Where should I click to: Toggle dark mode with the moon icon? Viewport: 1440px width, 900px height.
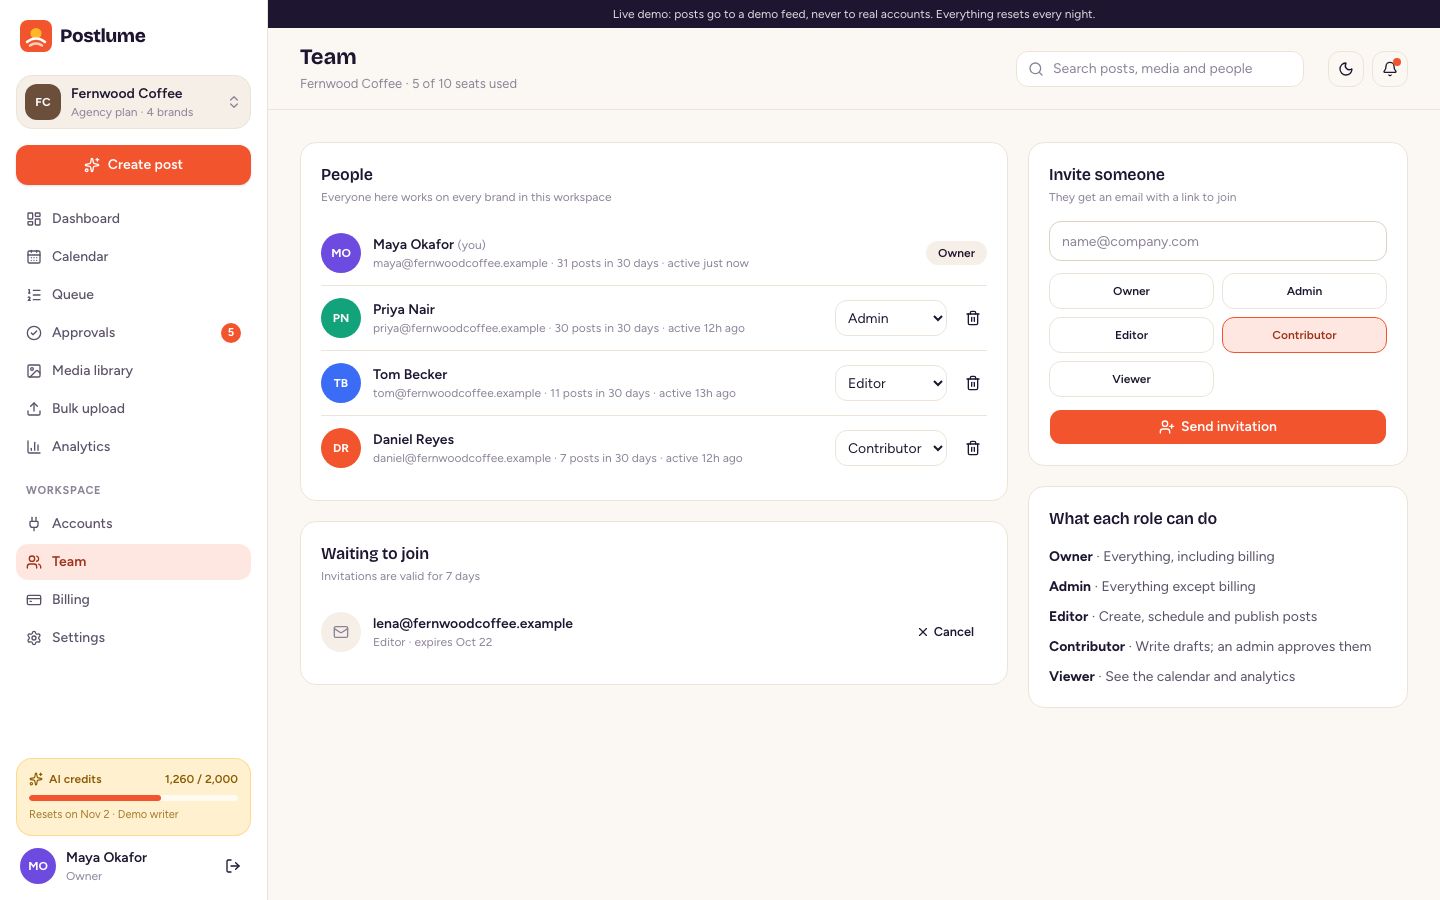(1346, 69)
